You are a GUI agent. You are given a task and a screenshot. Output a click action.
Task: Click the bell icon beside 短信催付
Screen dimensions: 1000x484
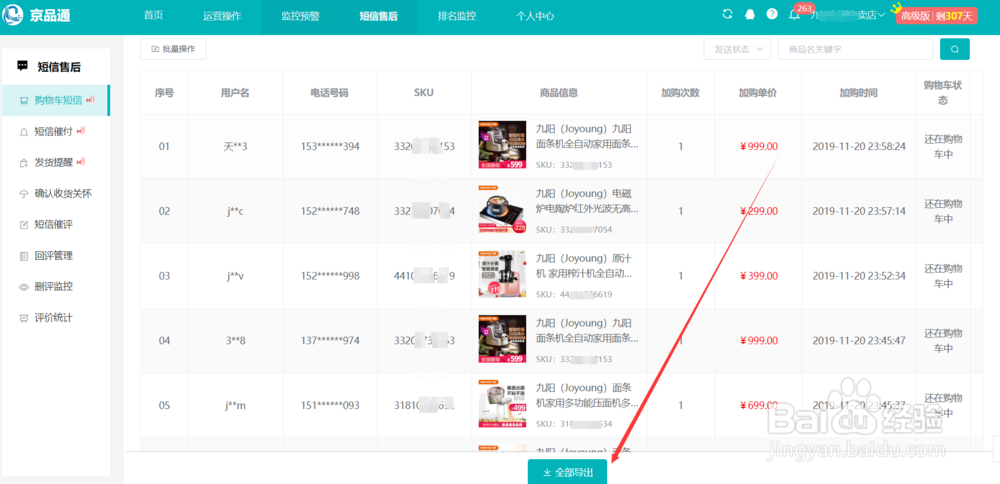(x=24, y=131)
